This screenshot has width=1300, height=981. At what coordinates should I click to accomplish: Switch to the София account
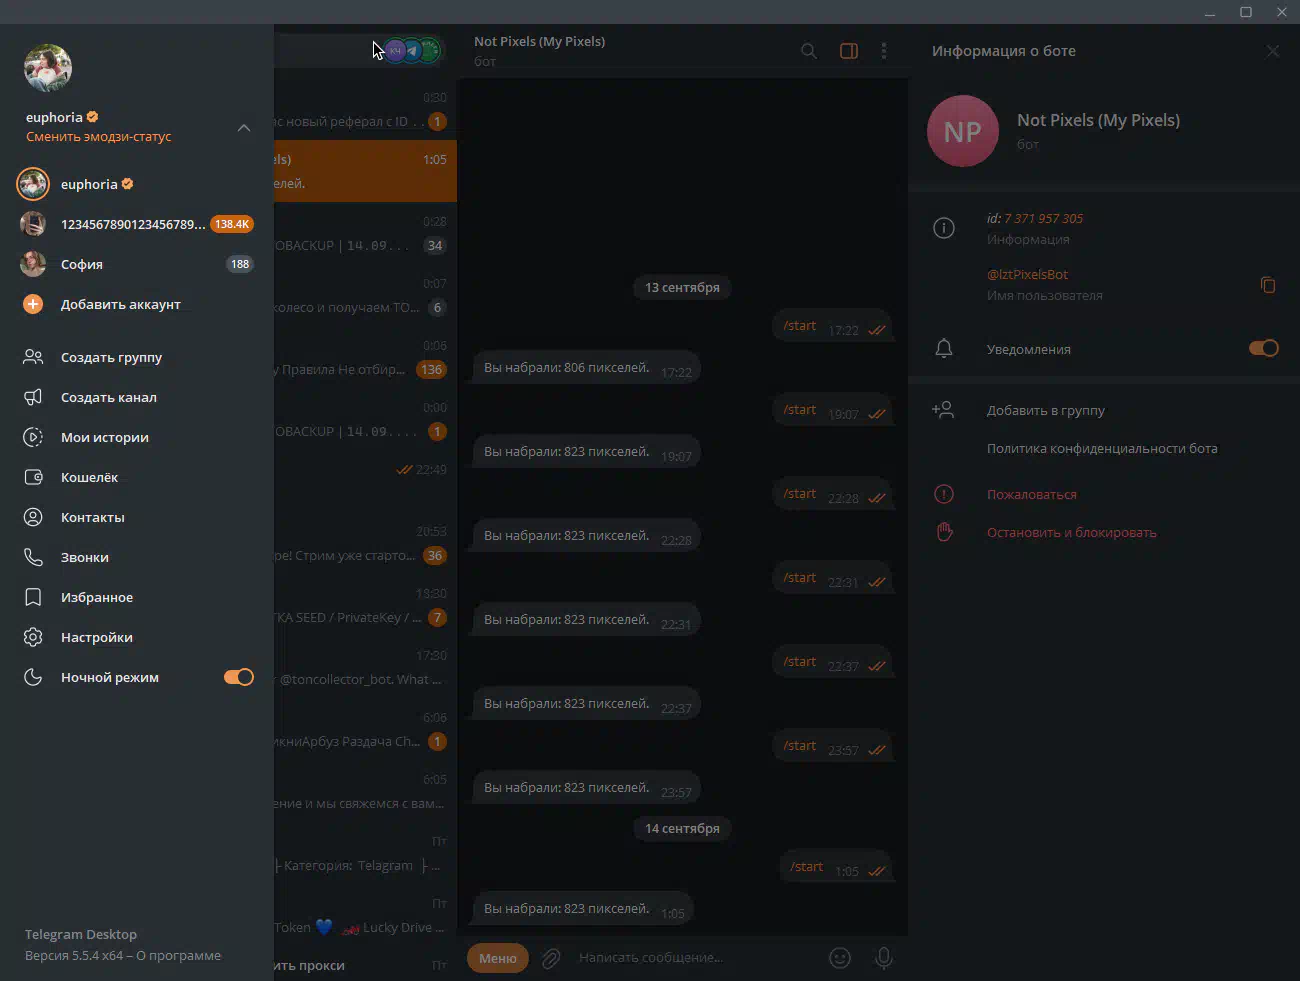coord(82,264)
